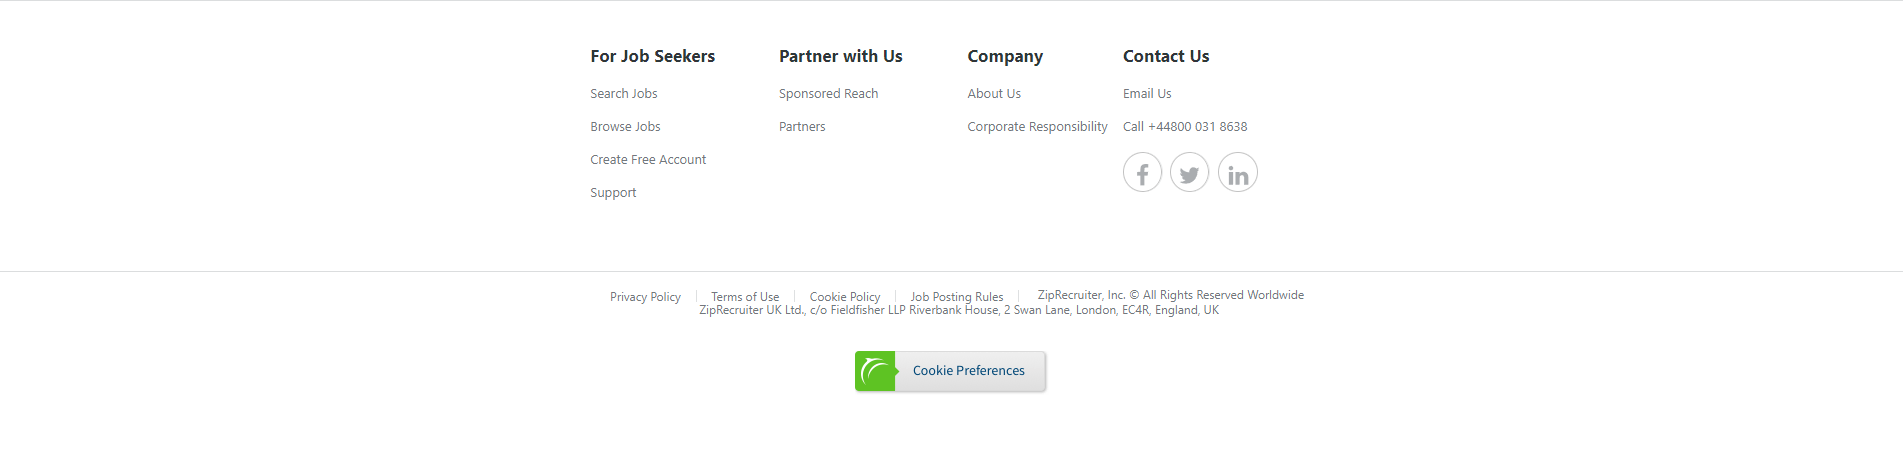Click the Partners footer link
1903x463 pixels.
click(x=802, y=127)
